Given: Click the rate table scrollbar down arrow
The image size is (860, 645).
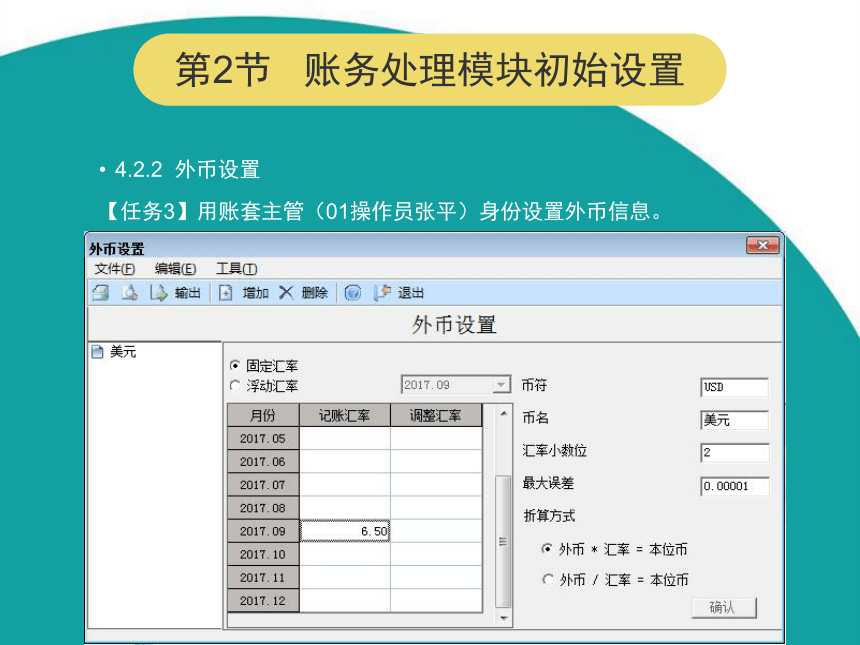Looking at the screenshot, I should pyautogui.click(x=503, y=618).
